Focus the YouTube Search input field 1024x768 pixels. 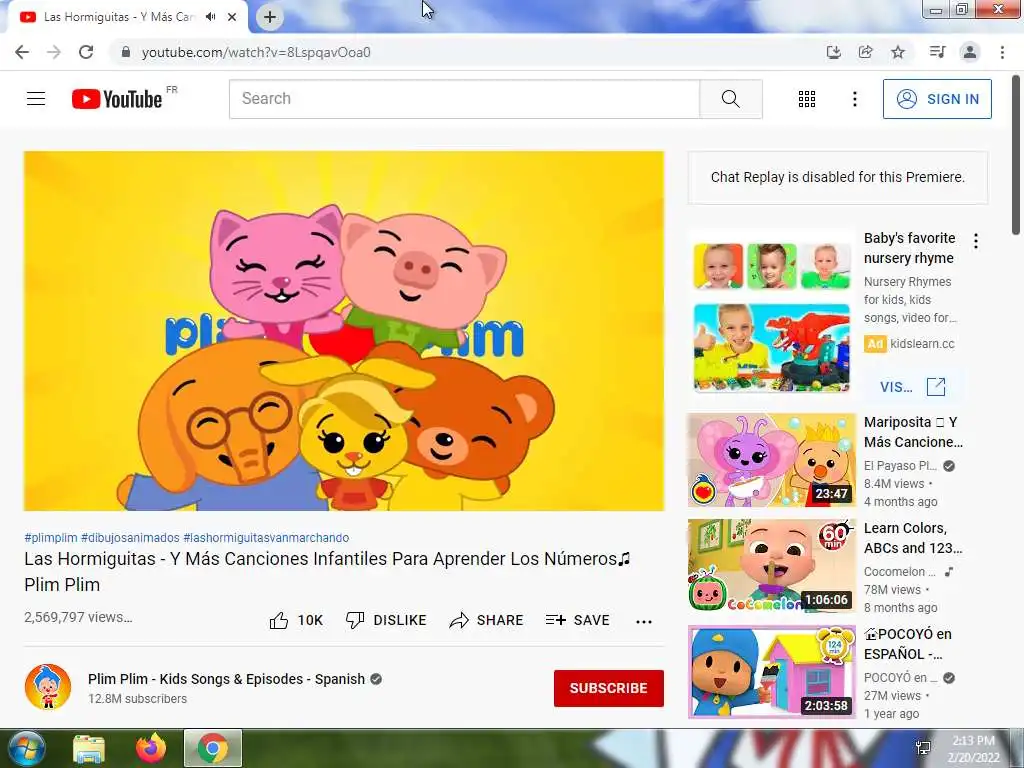[464, 99]
